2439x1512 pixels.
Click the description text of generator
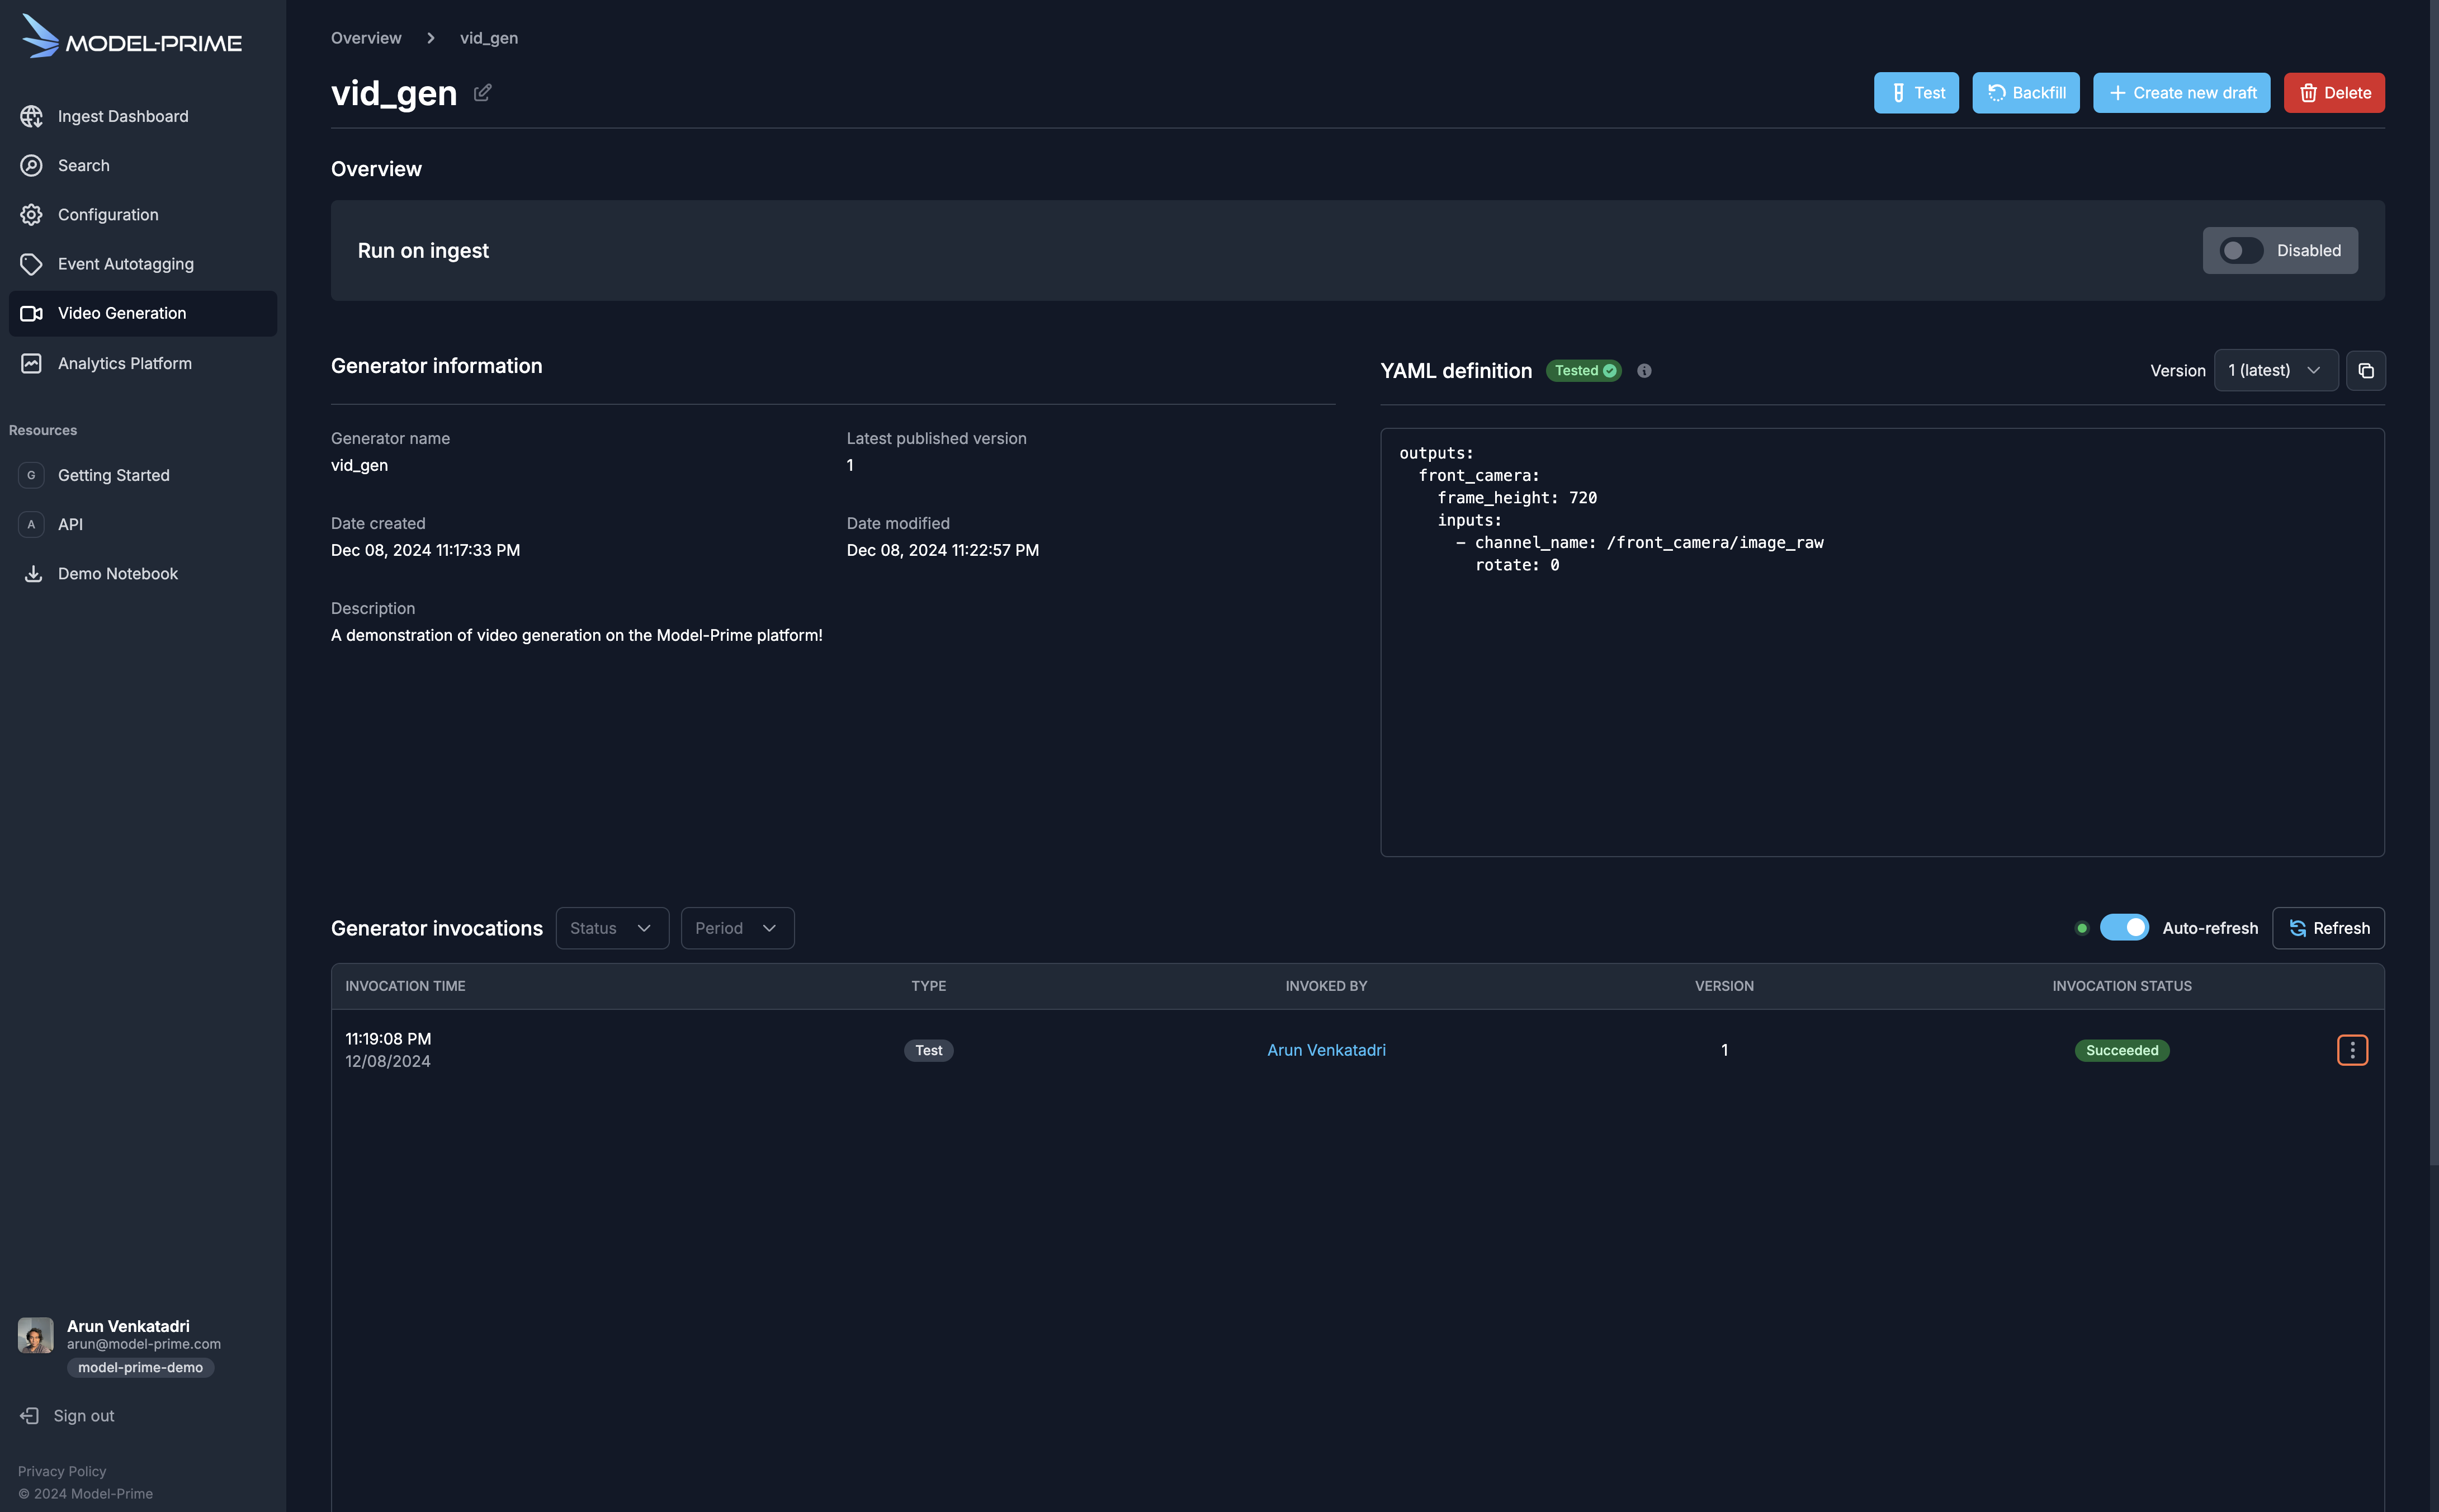[577, 635]
